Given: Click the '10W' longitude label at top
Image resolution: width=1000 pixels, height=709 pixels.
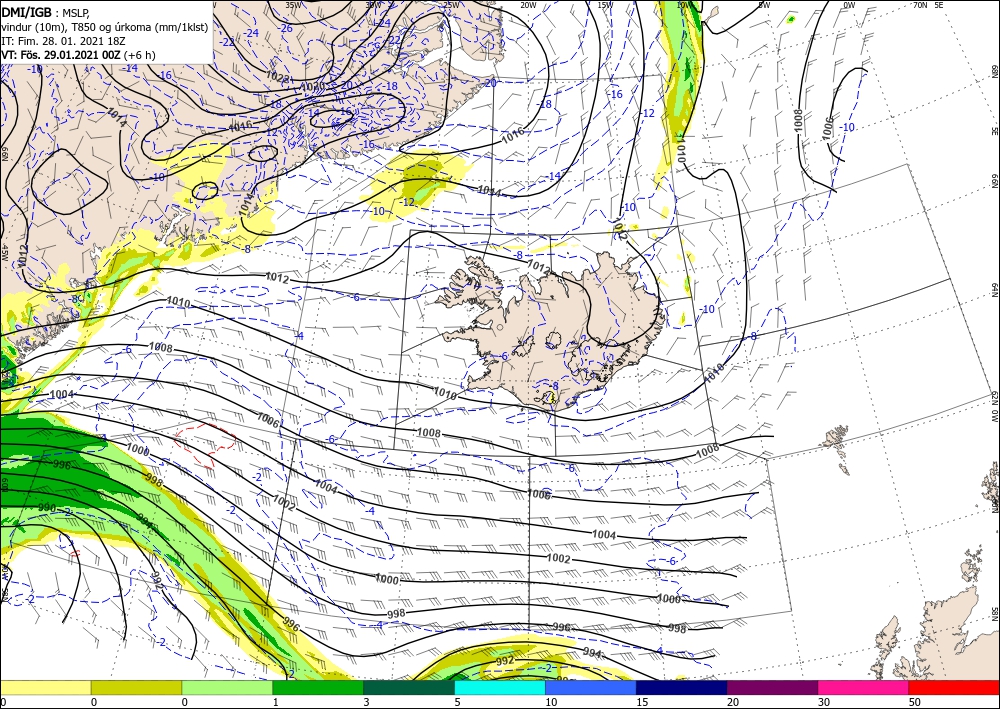Looking at the screenshot, I should (684, 5).
